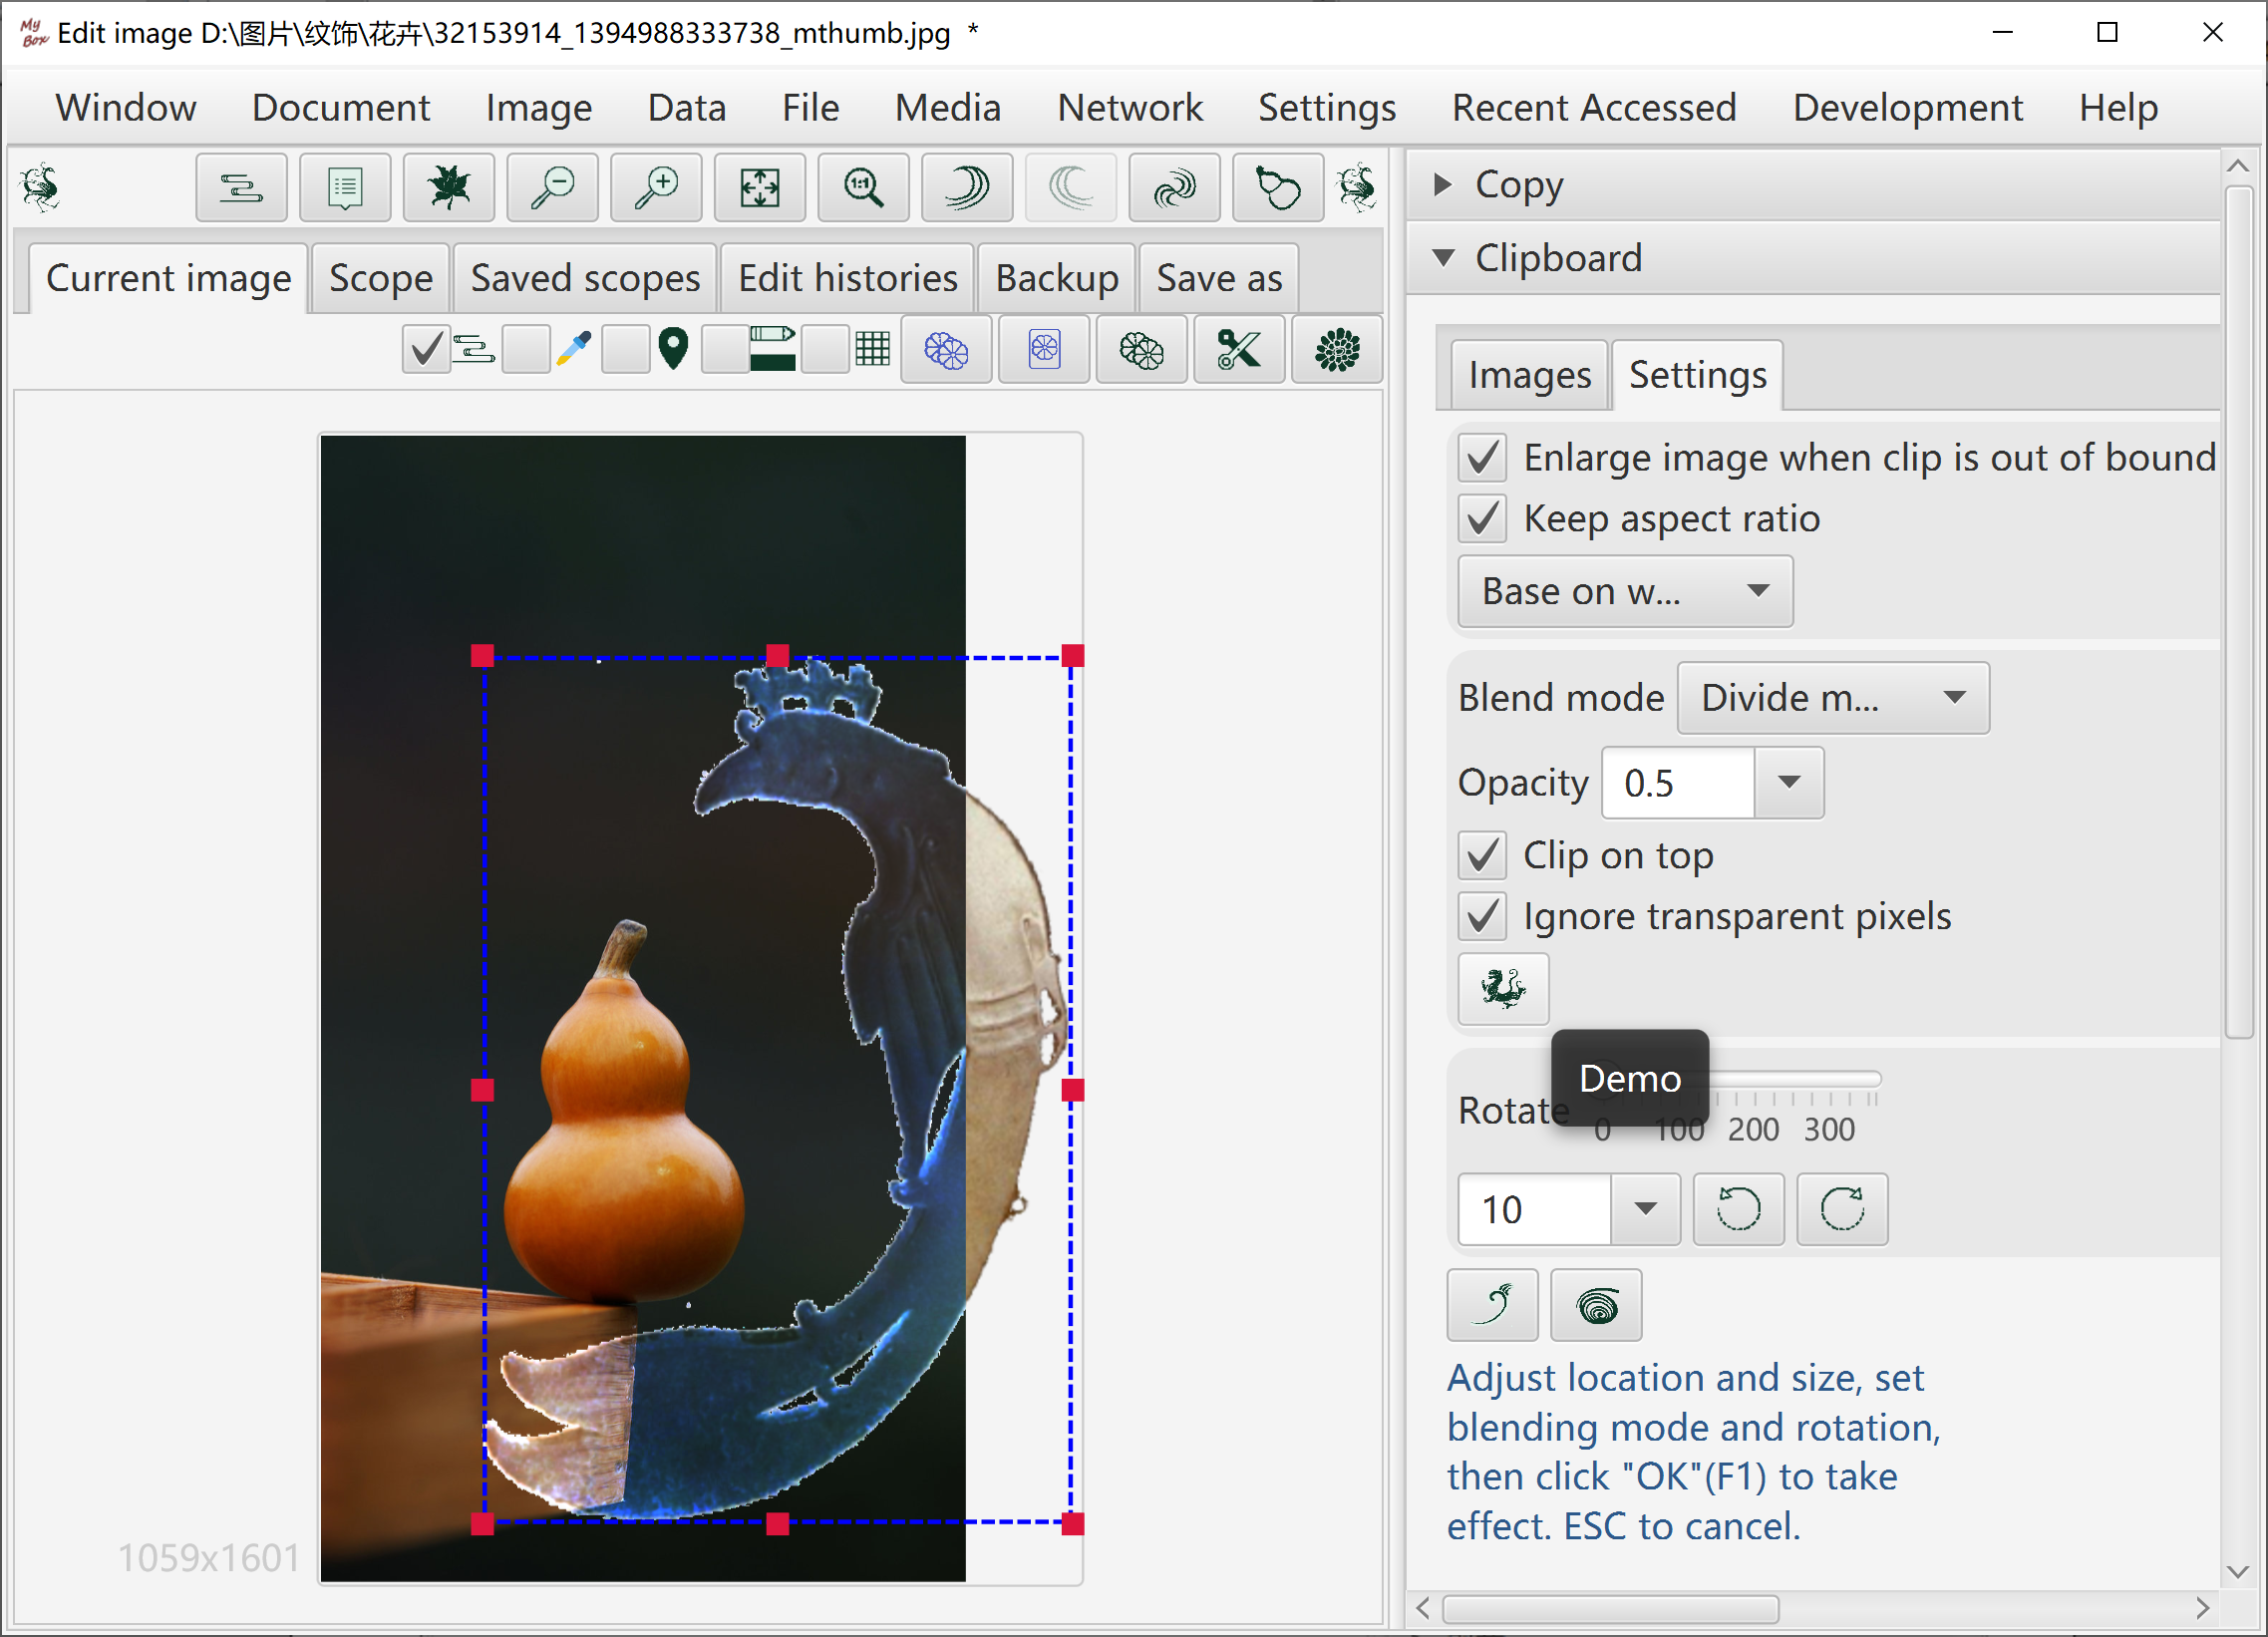Tick the checkbox beside the grid icon
This screenshot has height=1637, width=2268.
click(825, 350)
